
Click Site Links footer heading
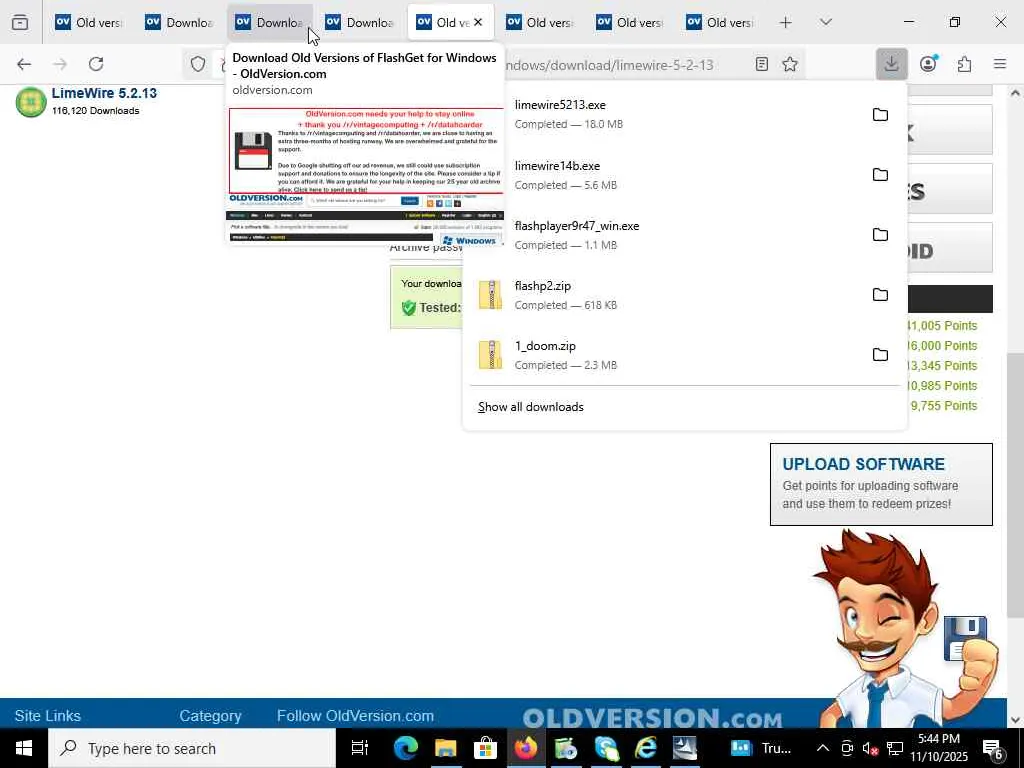pyautogui.click(x=48, y=716)
